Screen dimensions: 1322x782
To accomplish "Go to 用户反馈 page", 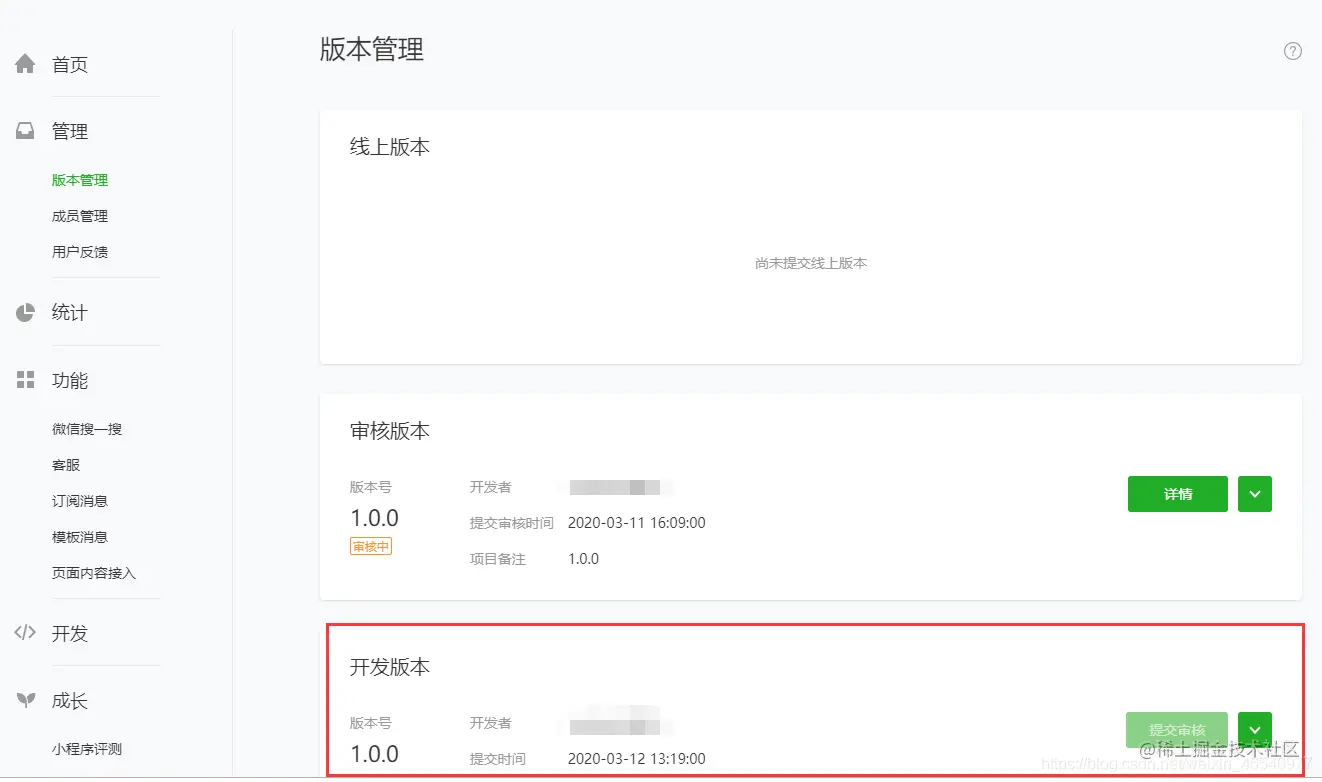I will [x=79, y=251].
